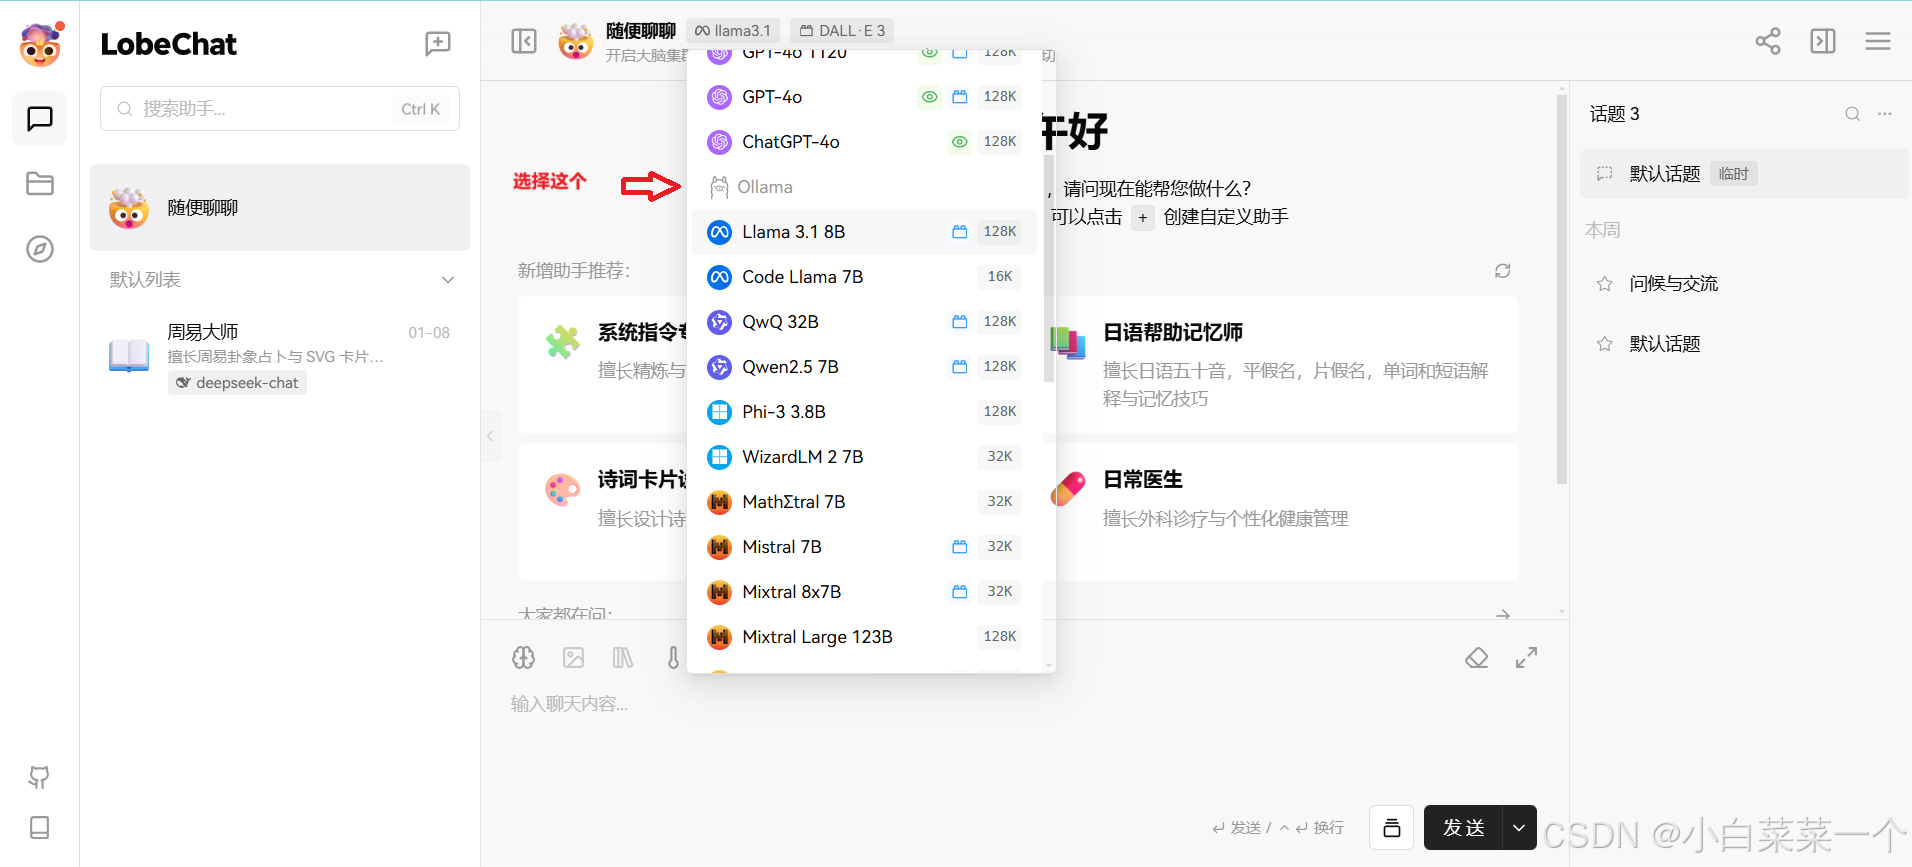Screen dimensions: 1912x867
Task: Create a new assistant with the plus chat icon
Action: coord(438,43)
